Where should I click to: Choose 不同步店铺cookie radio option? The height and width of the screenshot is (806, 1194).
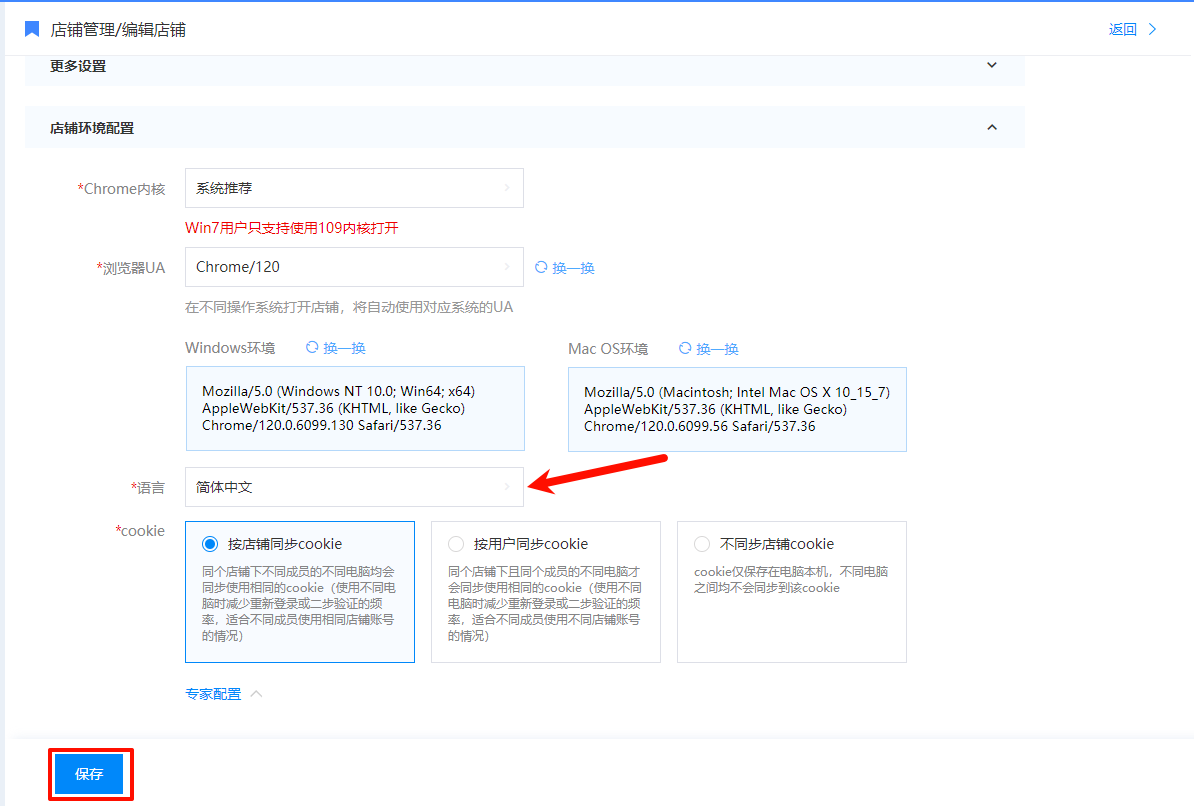coord(702,544)
